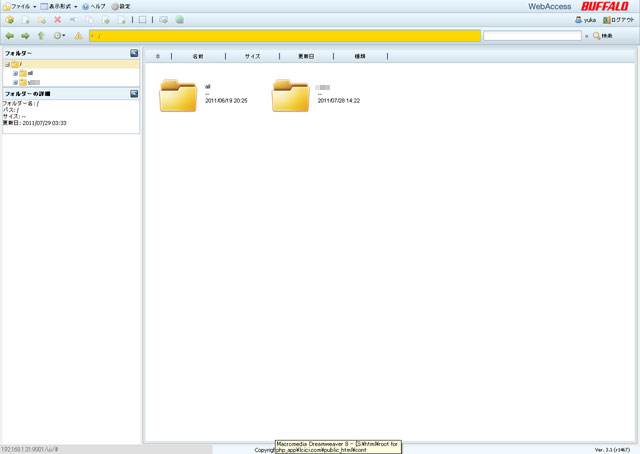Click the green globe toolbar icon
This screenshot has height=454, width=640.
coord(179,20)
